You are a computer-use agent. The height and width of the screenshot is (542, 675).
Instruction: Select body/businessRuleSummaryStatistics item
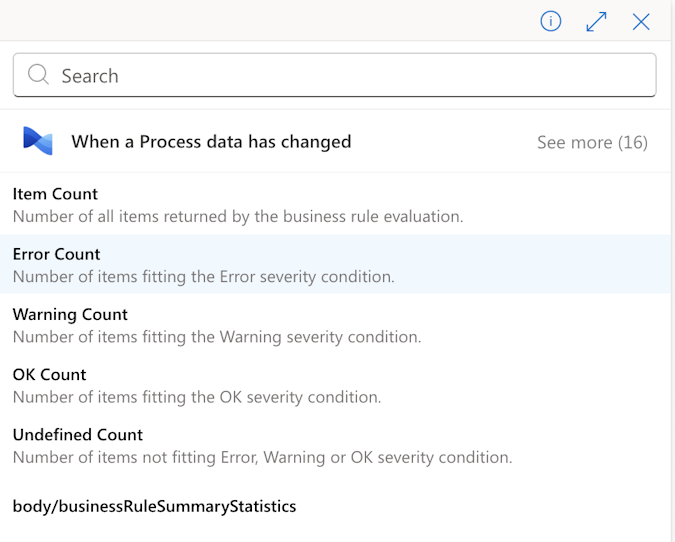[154, 506]
